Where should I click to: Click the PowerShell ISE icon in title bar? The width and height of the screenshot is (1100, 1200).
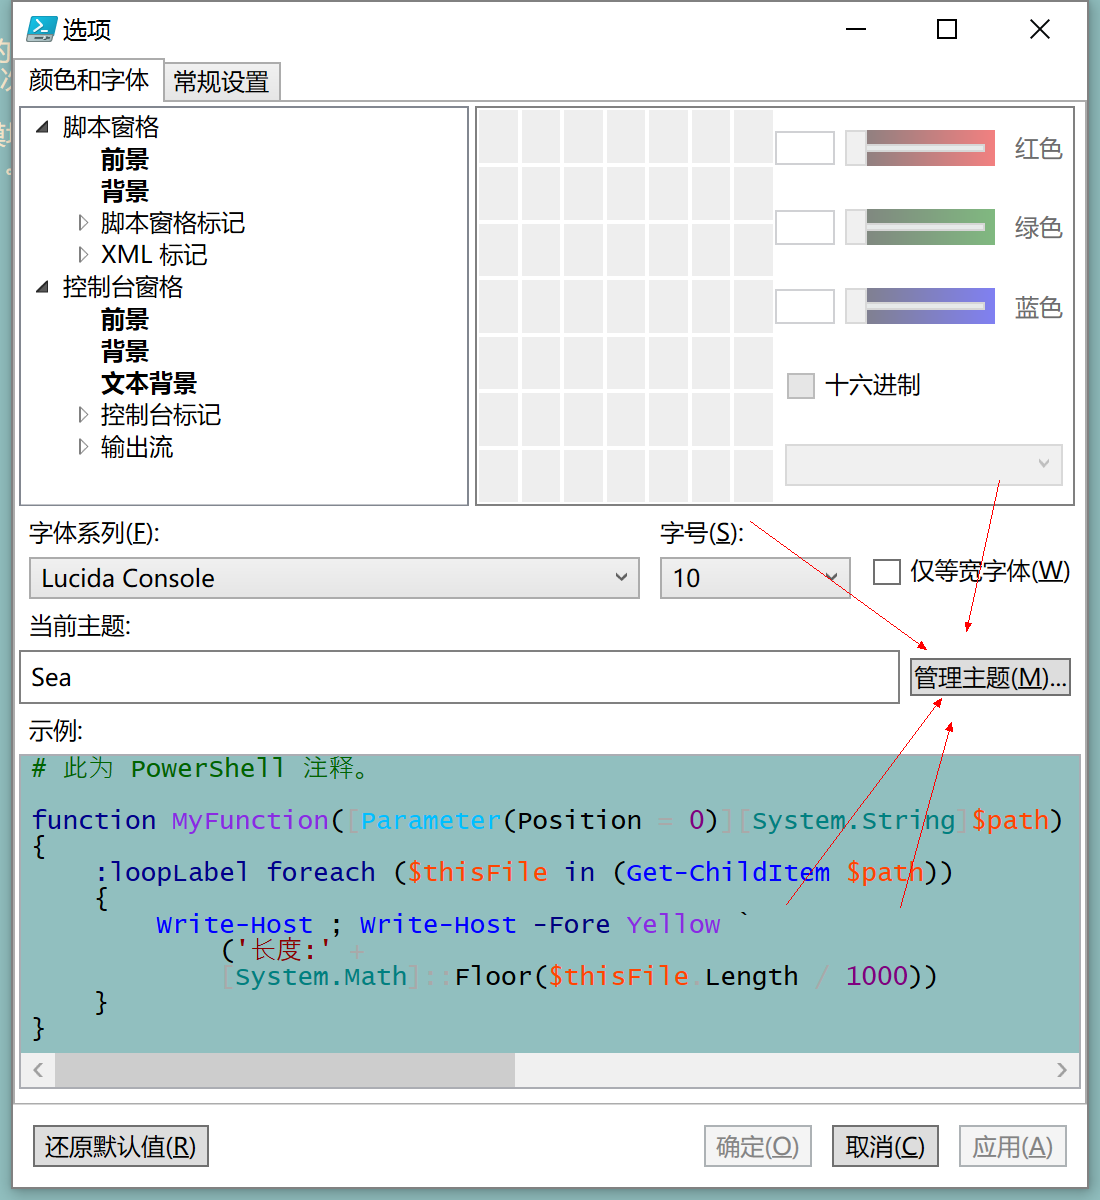(x=41, y=30)
